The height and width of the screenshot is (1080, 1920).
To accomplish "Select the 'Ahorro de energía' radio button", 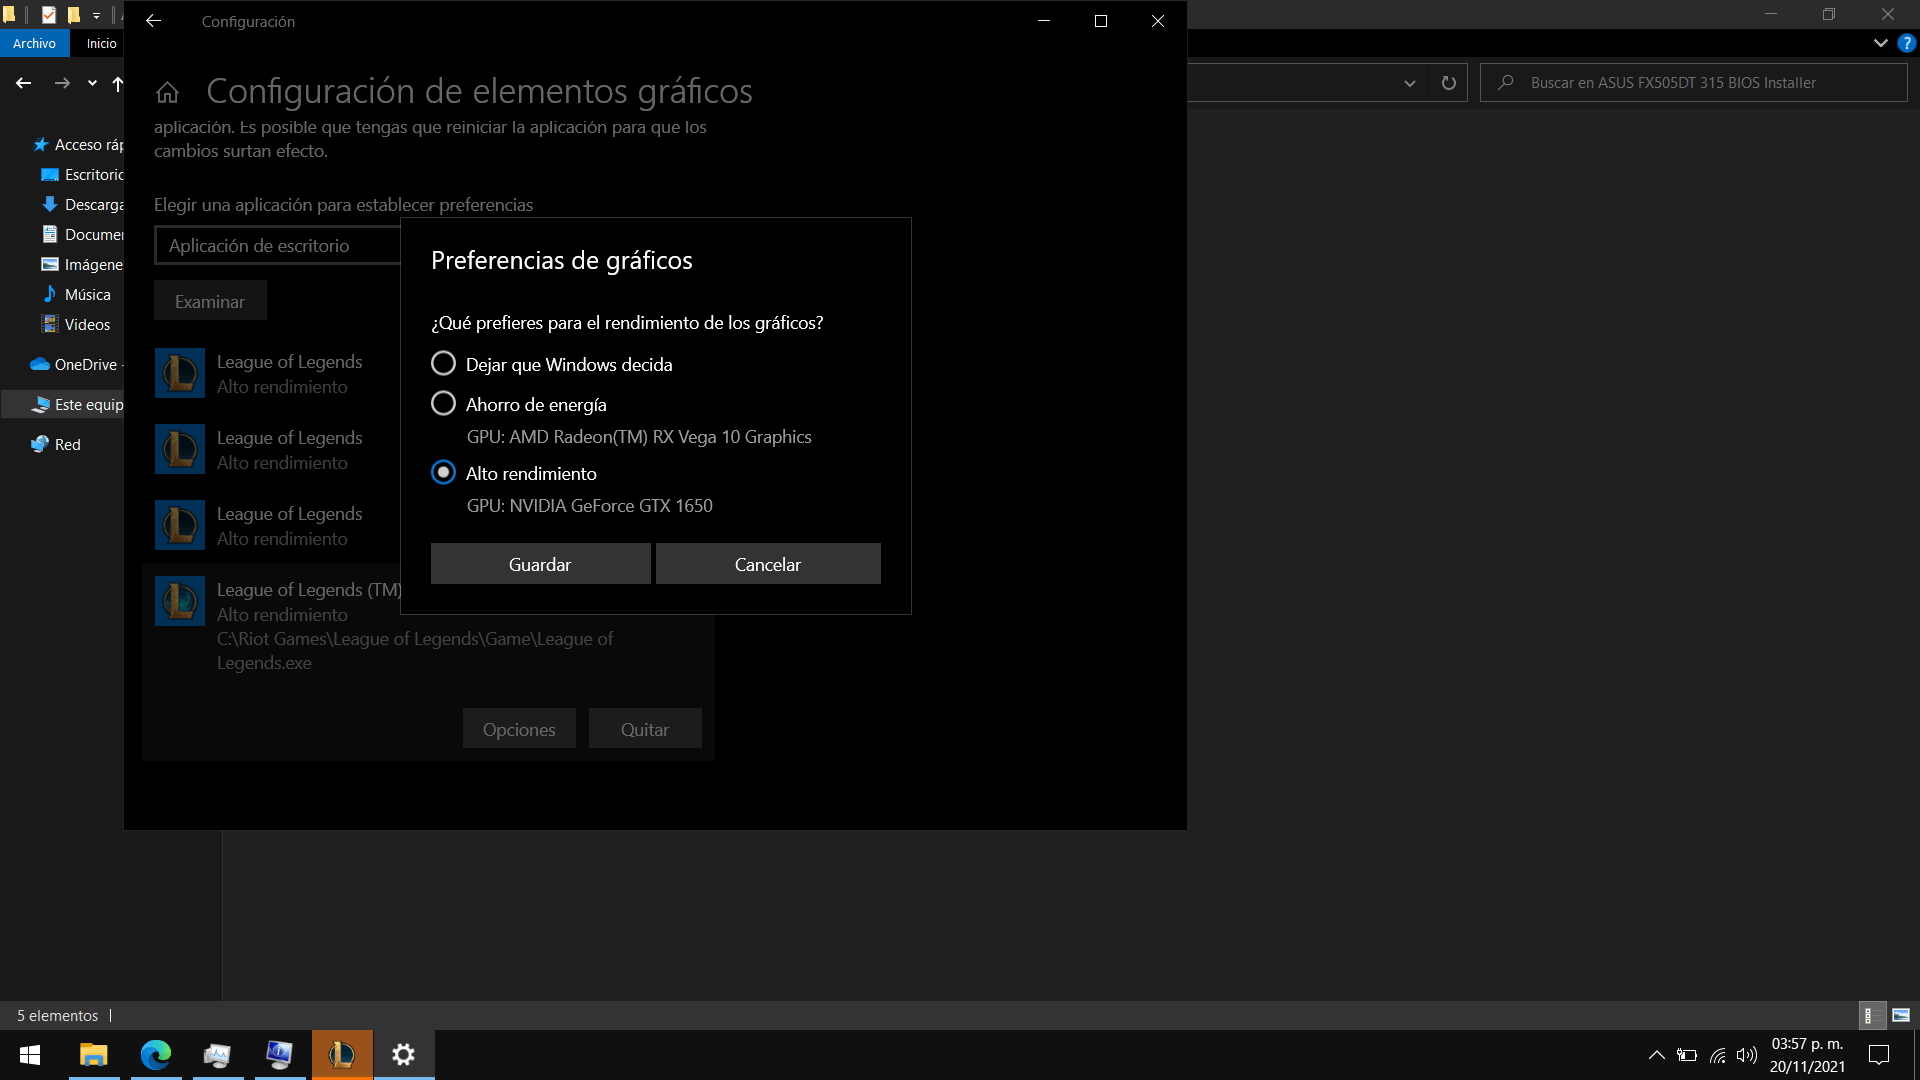I will [x=443, y=404].
